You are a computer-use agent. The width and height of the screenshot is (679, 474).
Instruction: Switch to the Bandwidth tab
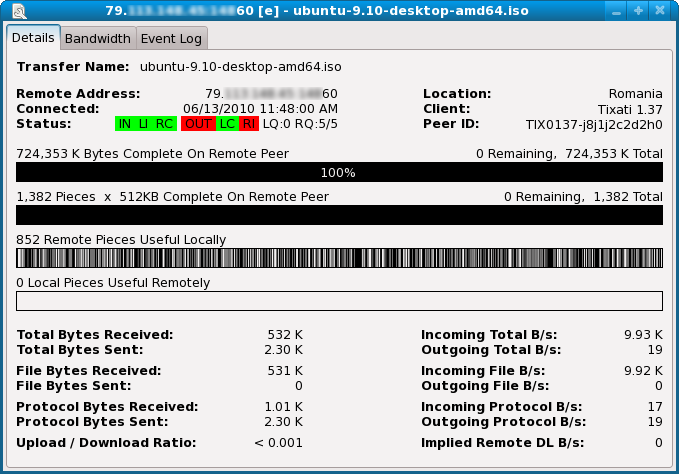[98, 39]
